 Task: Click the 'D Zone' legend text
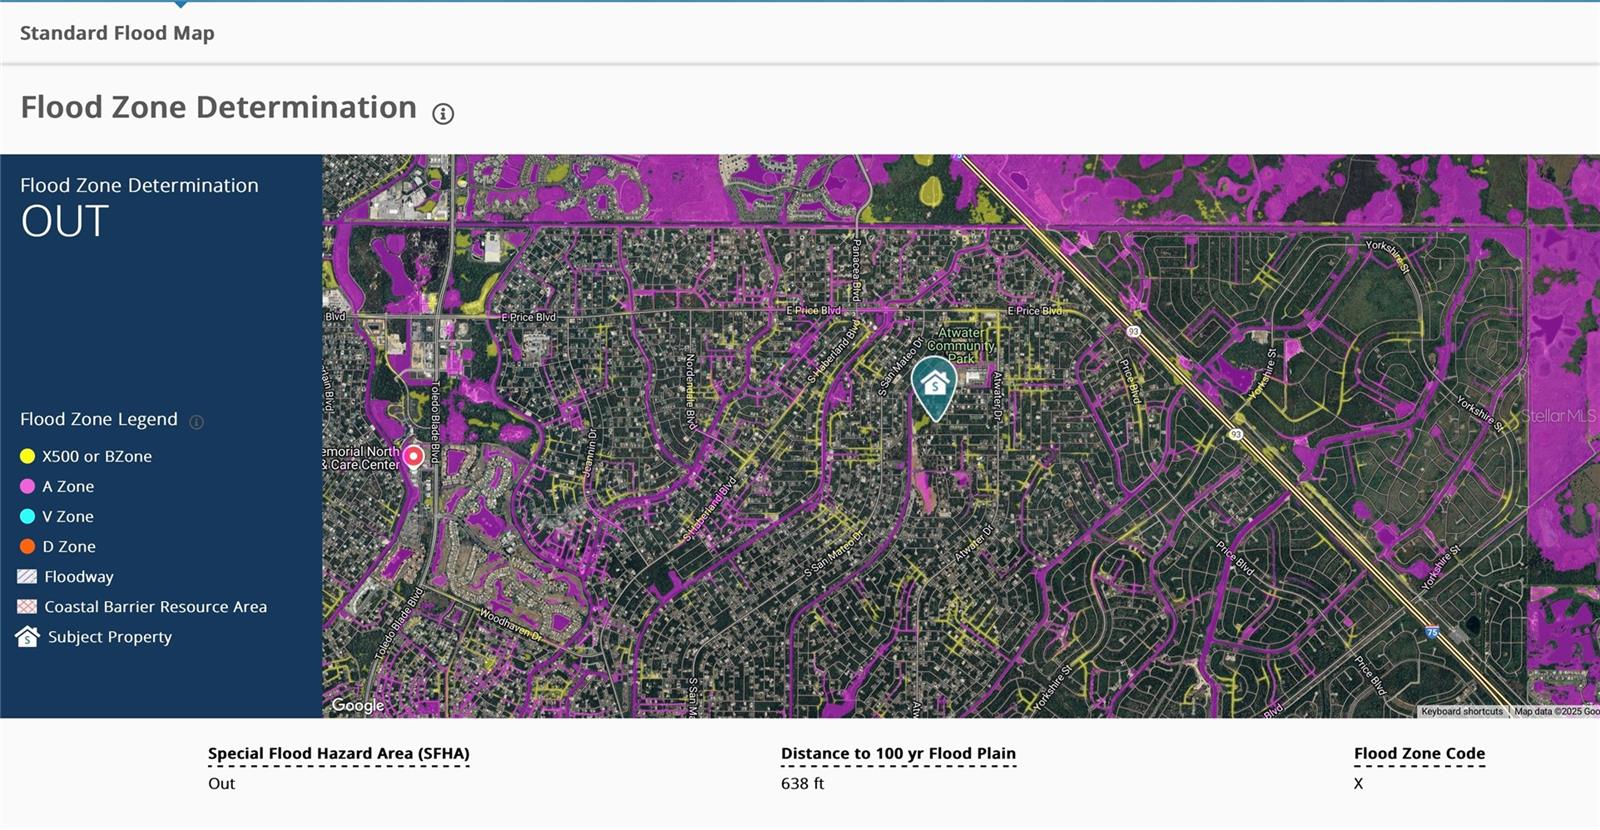[x=69, y=546]
